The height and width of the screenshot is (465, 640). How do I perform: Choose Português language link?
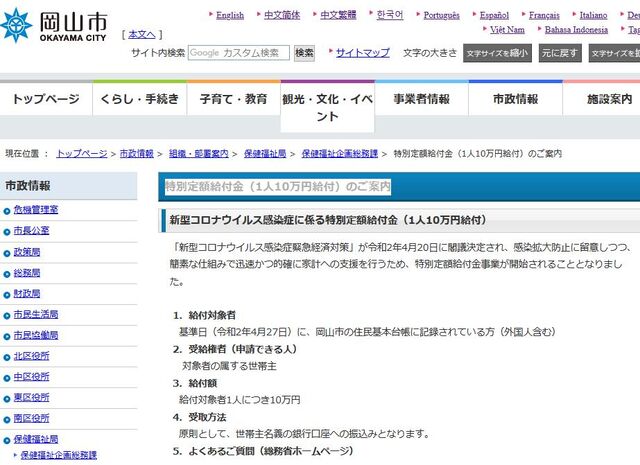pos(441,16)
